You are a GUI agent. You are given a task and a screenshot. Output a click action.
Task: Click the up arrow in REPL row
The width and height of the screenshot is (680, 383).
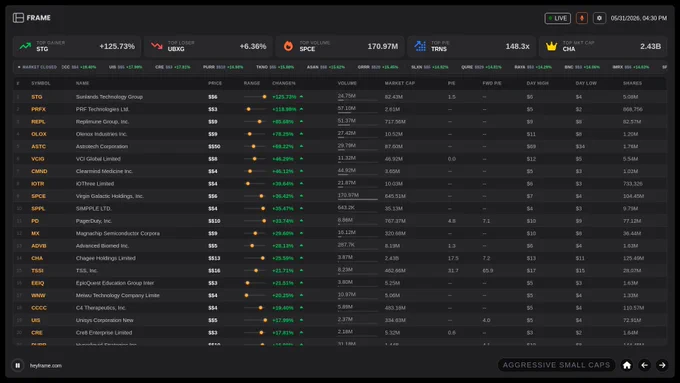301,121
